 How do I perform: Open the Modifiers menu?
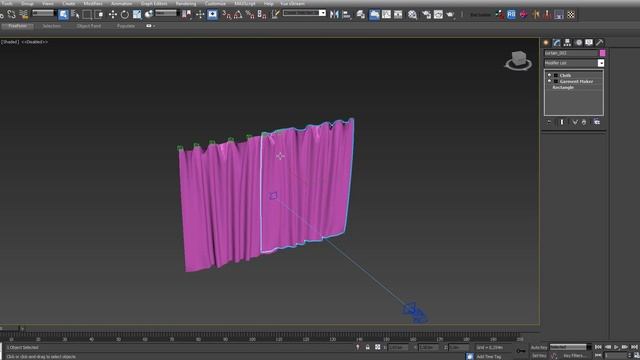tap(93, 3)
